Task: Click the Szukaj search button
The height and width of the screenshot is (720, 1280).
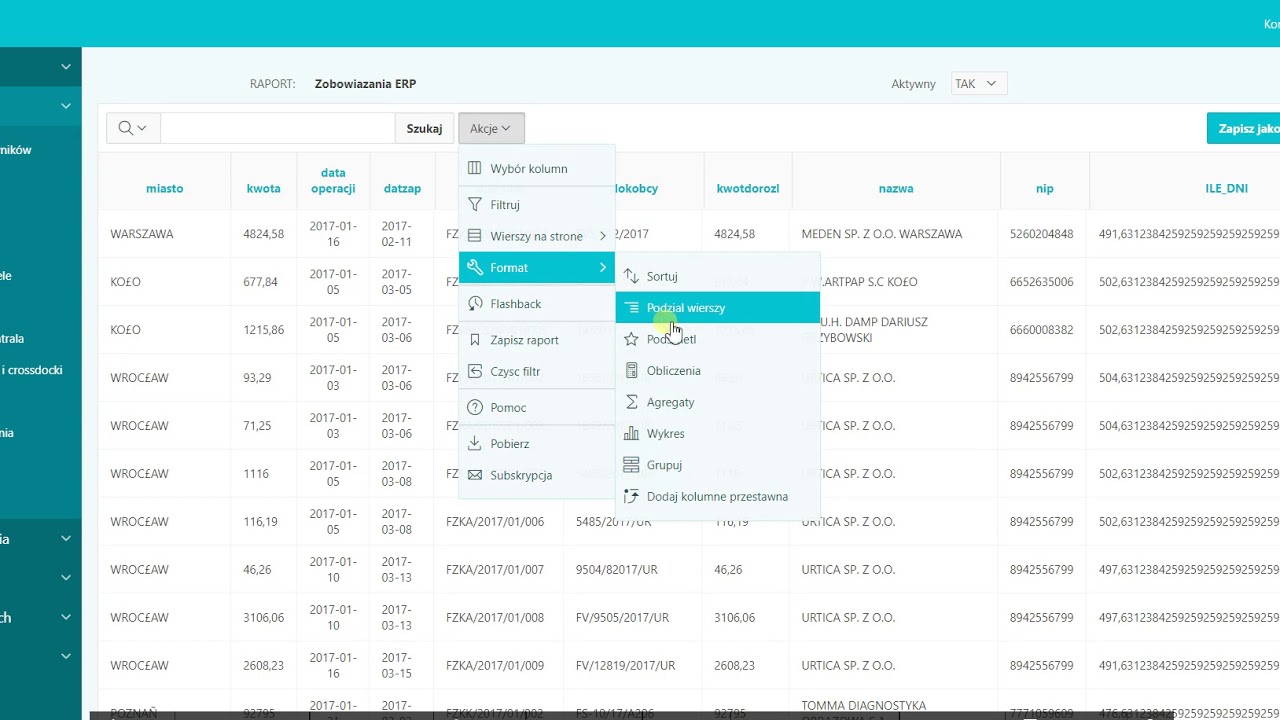Action: click(424, 128)
